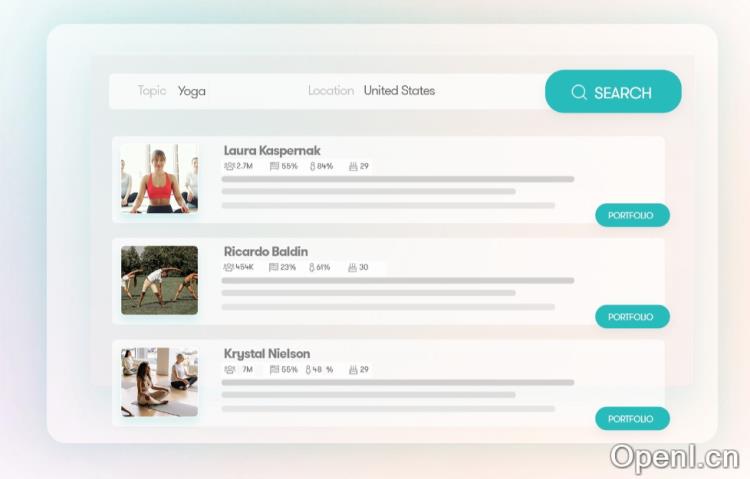Click followers icon beside 2.7M
This screenshot has height=479, width=750.
229,167
